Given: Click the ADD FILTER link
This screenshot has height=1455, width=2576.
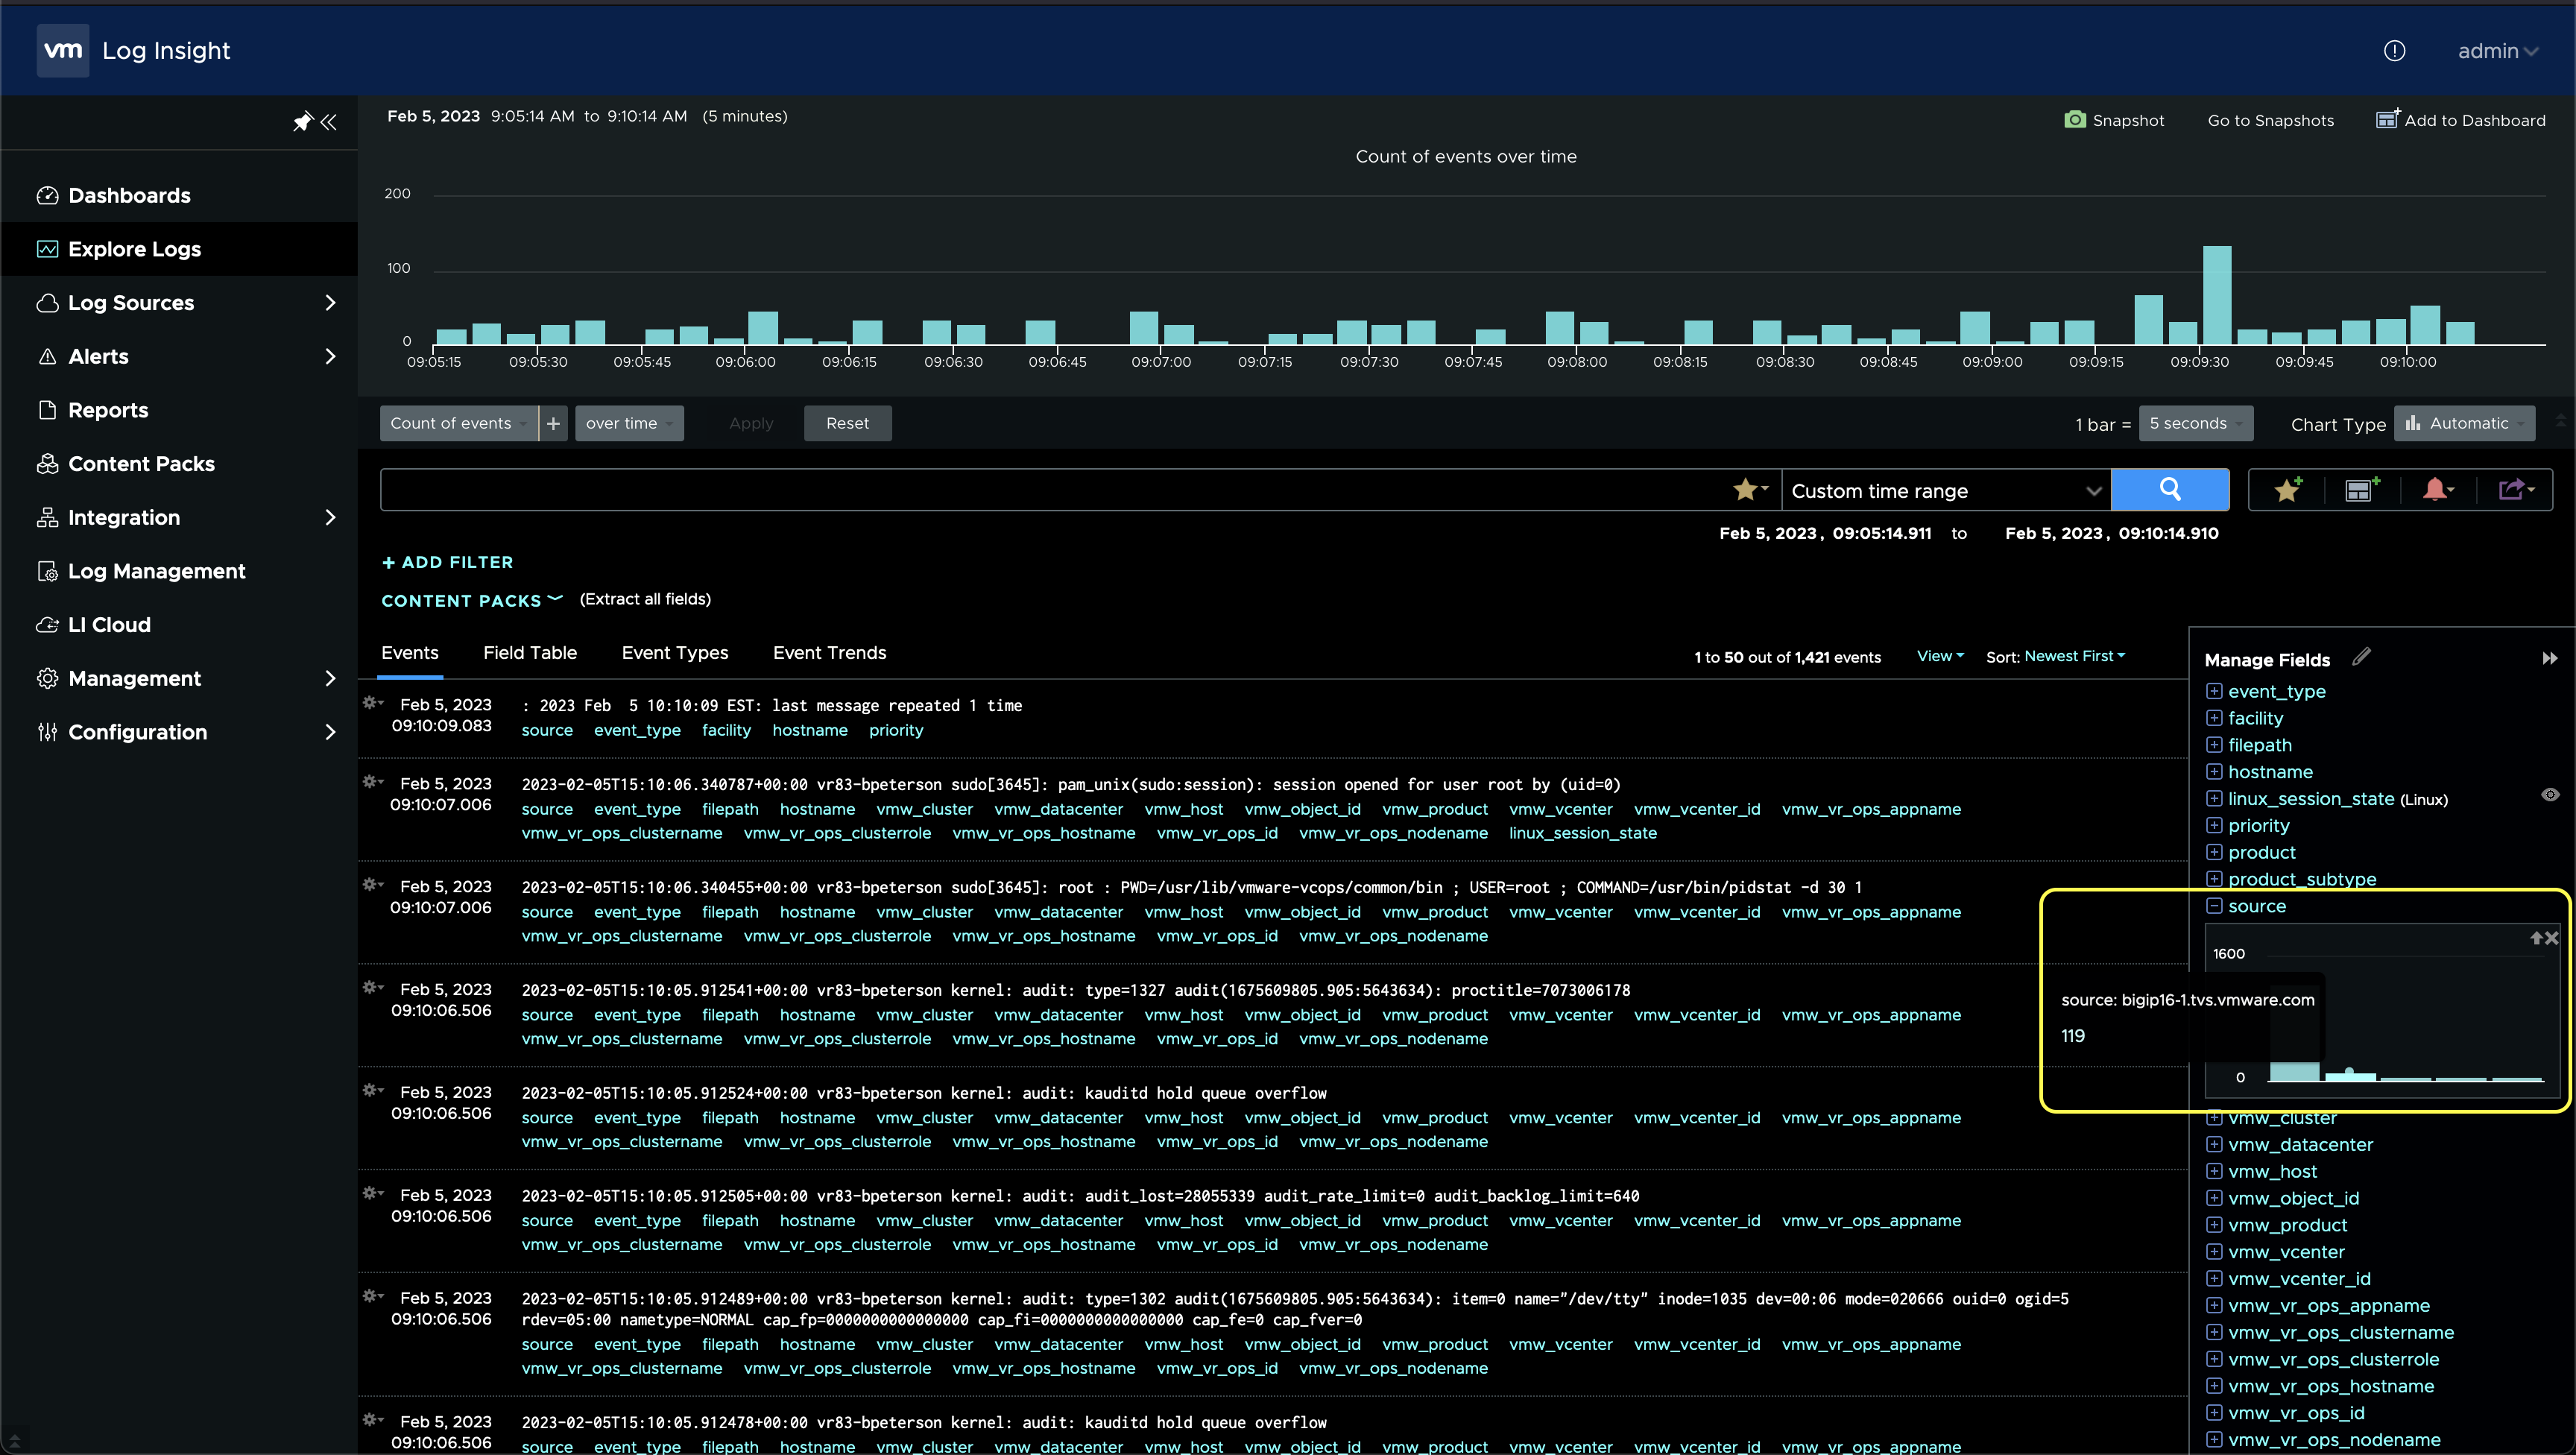Looking at the screenshot, I should click(447, 562).
